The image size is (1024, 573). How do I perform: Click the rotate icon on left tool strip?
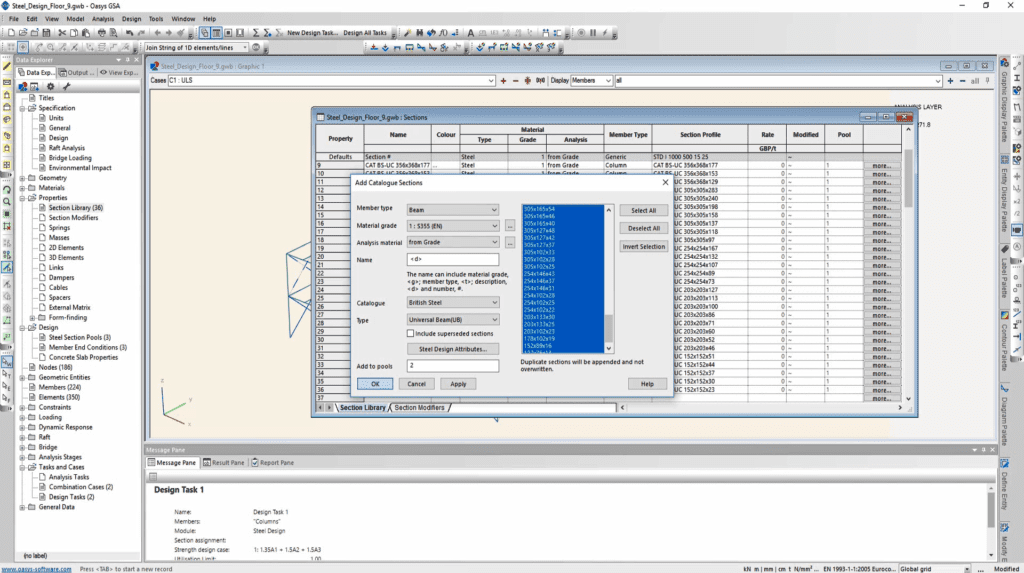tap(7, 189)
